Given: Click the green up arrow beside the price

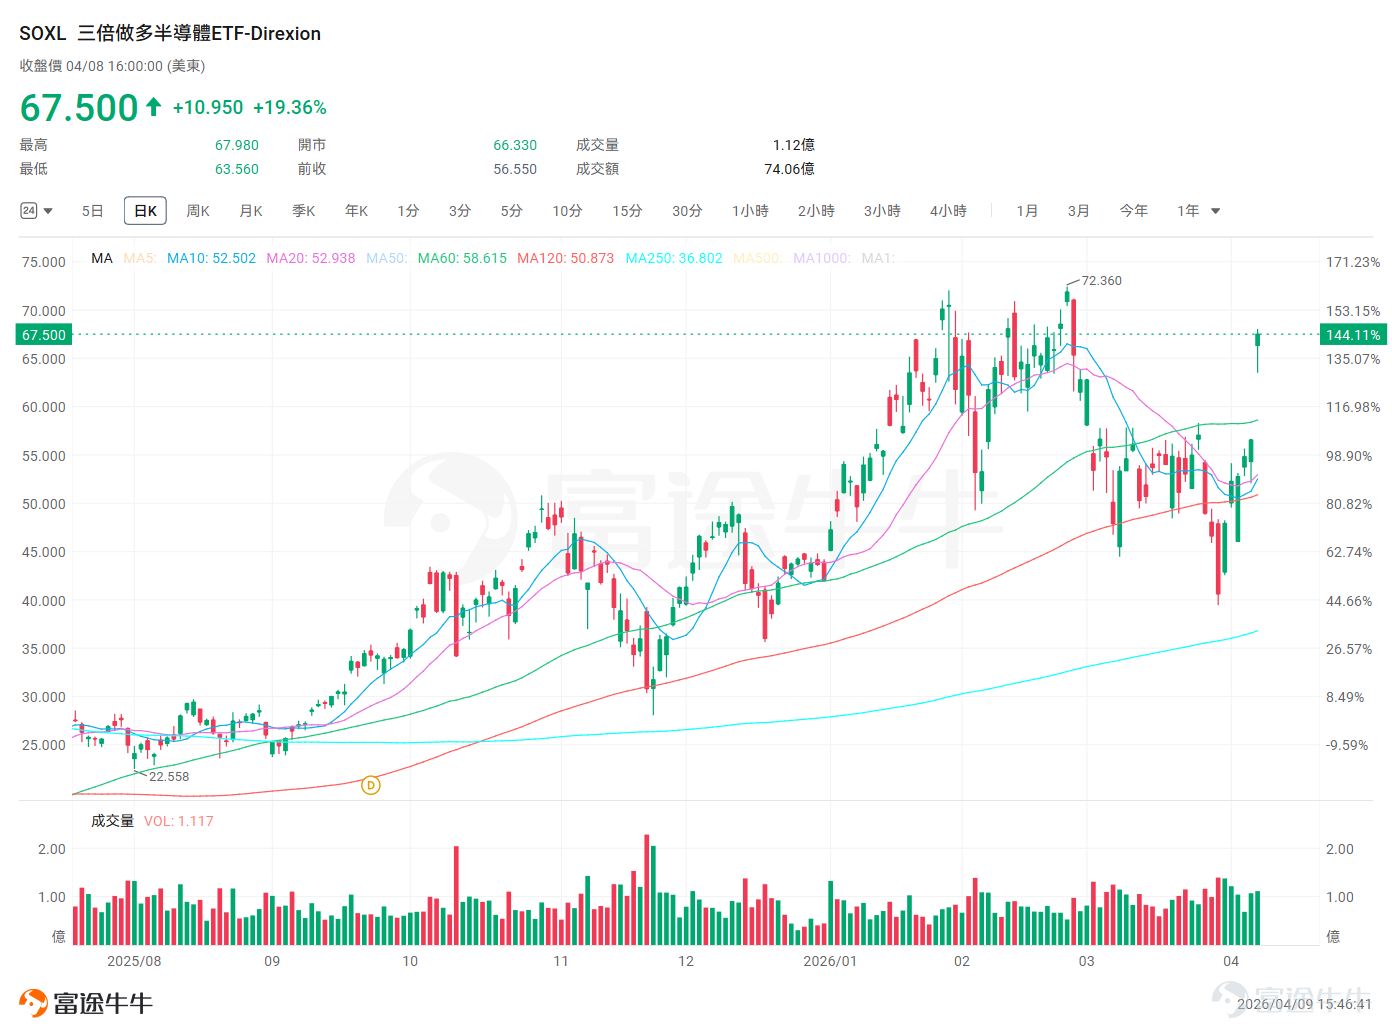Looking at the screenshot, I should pyautogui.click(x=153, y=106).
